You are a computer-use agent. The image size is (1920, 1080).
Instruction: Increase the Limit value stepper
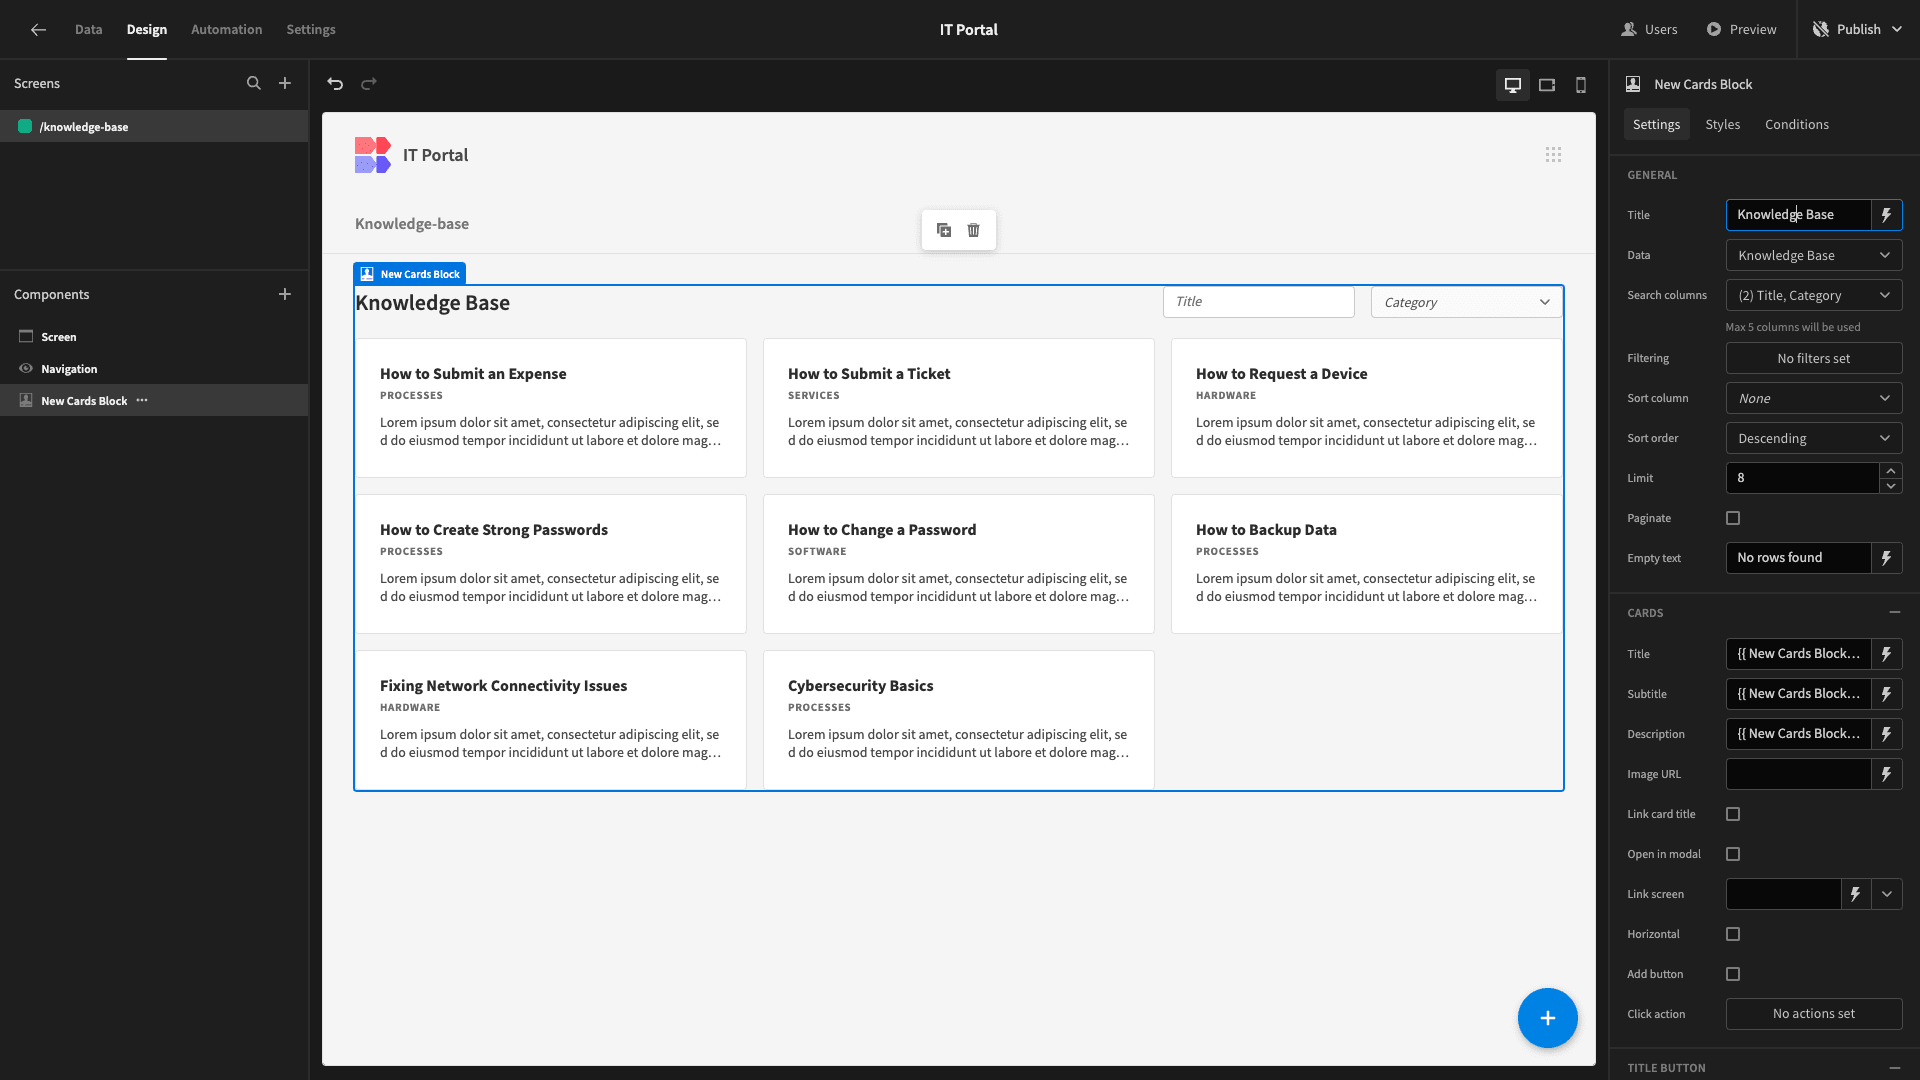[1890, 470]
